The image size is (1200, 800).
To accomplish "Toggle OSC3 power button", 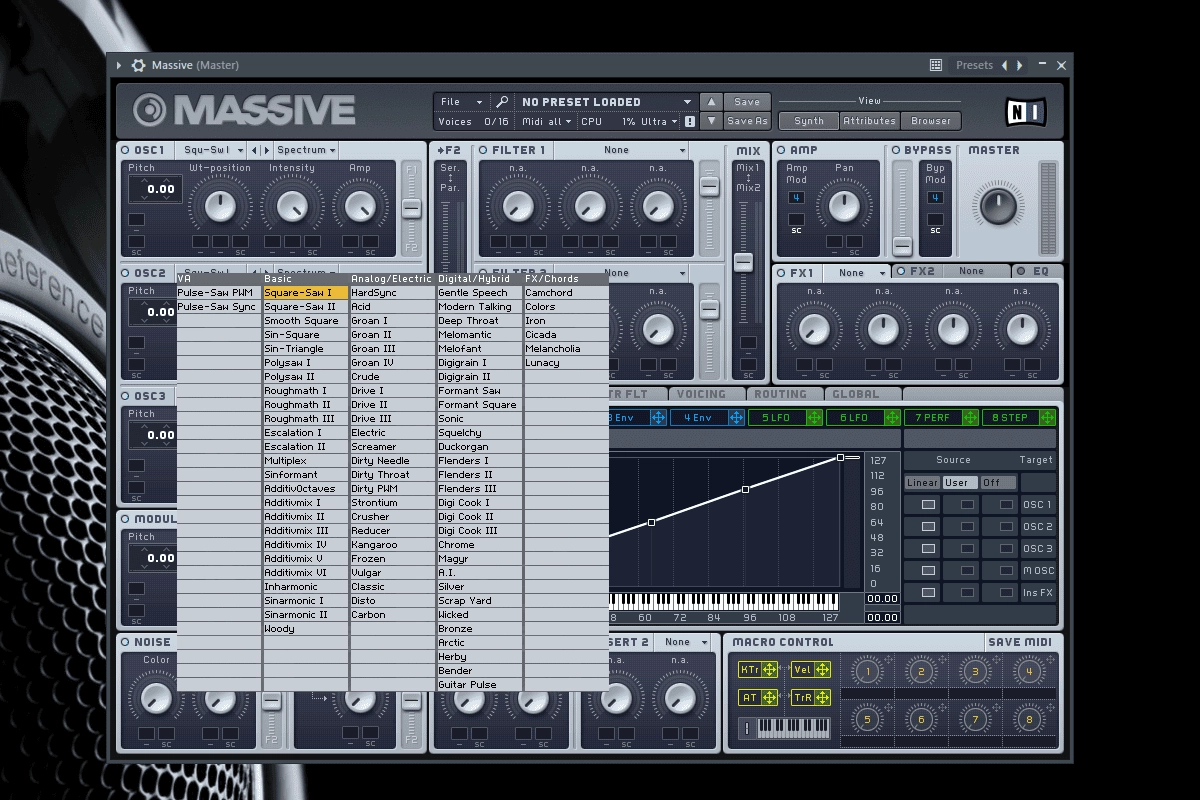I will pos(126,396).
